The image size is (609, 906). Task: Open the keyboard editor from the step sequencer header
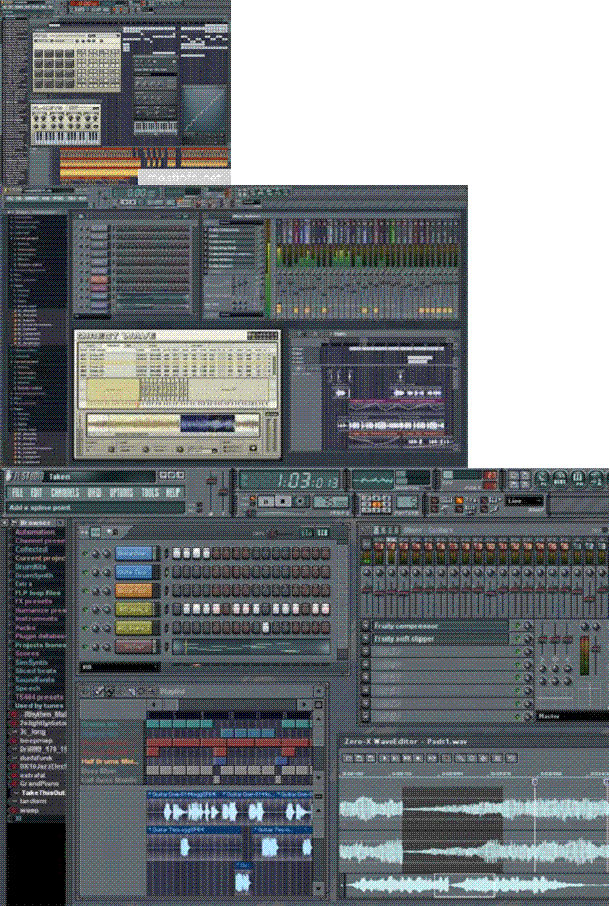[322, 532]
